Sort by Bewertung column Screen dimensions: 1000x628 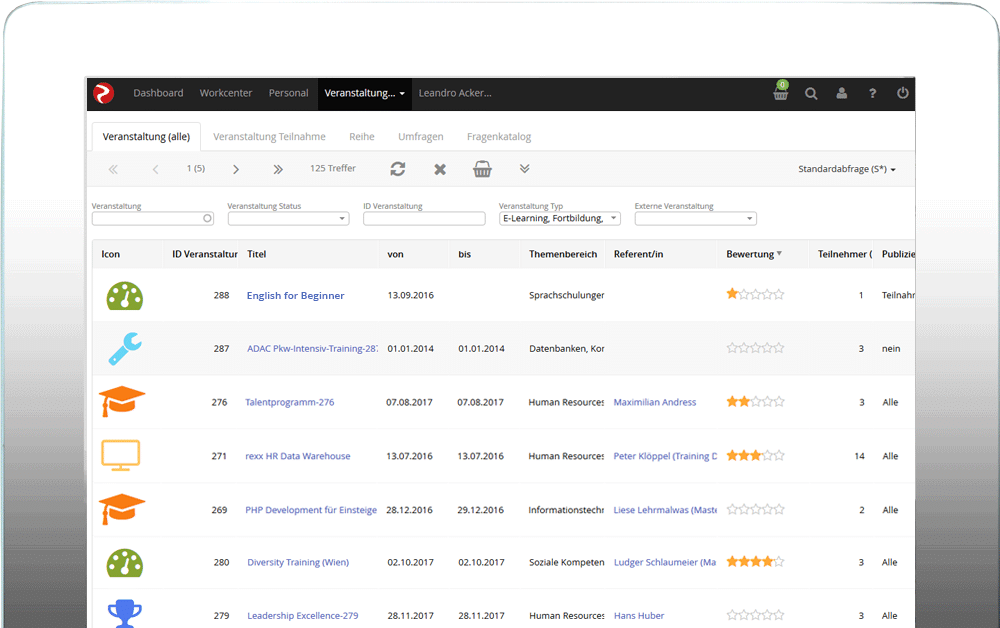click(754, 254)
